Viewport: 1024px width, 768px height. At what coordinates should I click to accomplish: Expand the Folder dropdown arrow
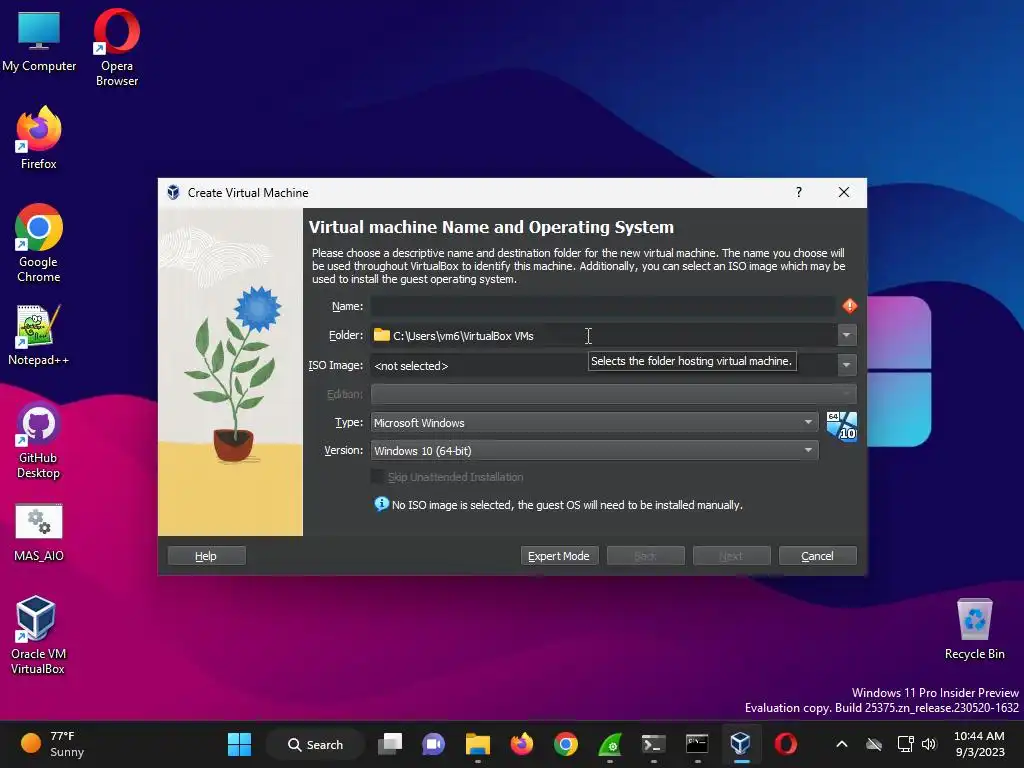pos(846,336)
